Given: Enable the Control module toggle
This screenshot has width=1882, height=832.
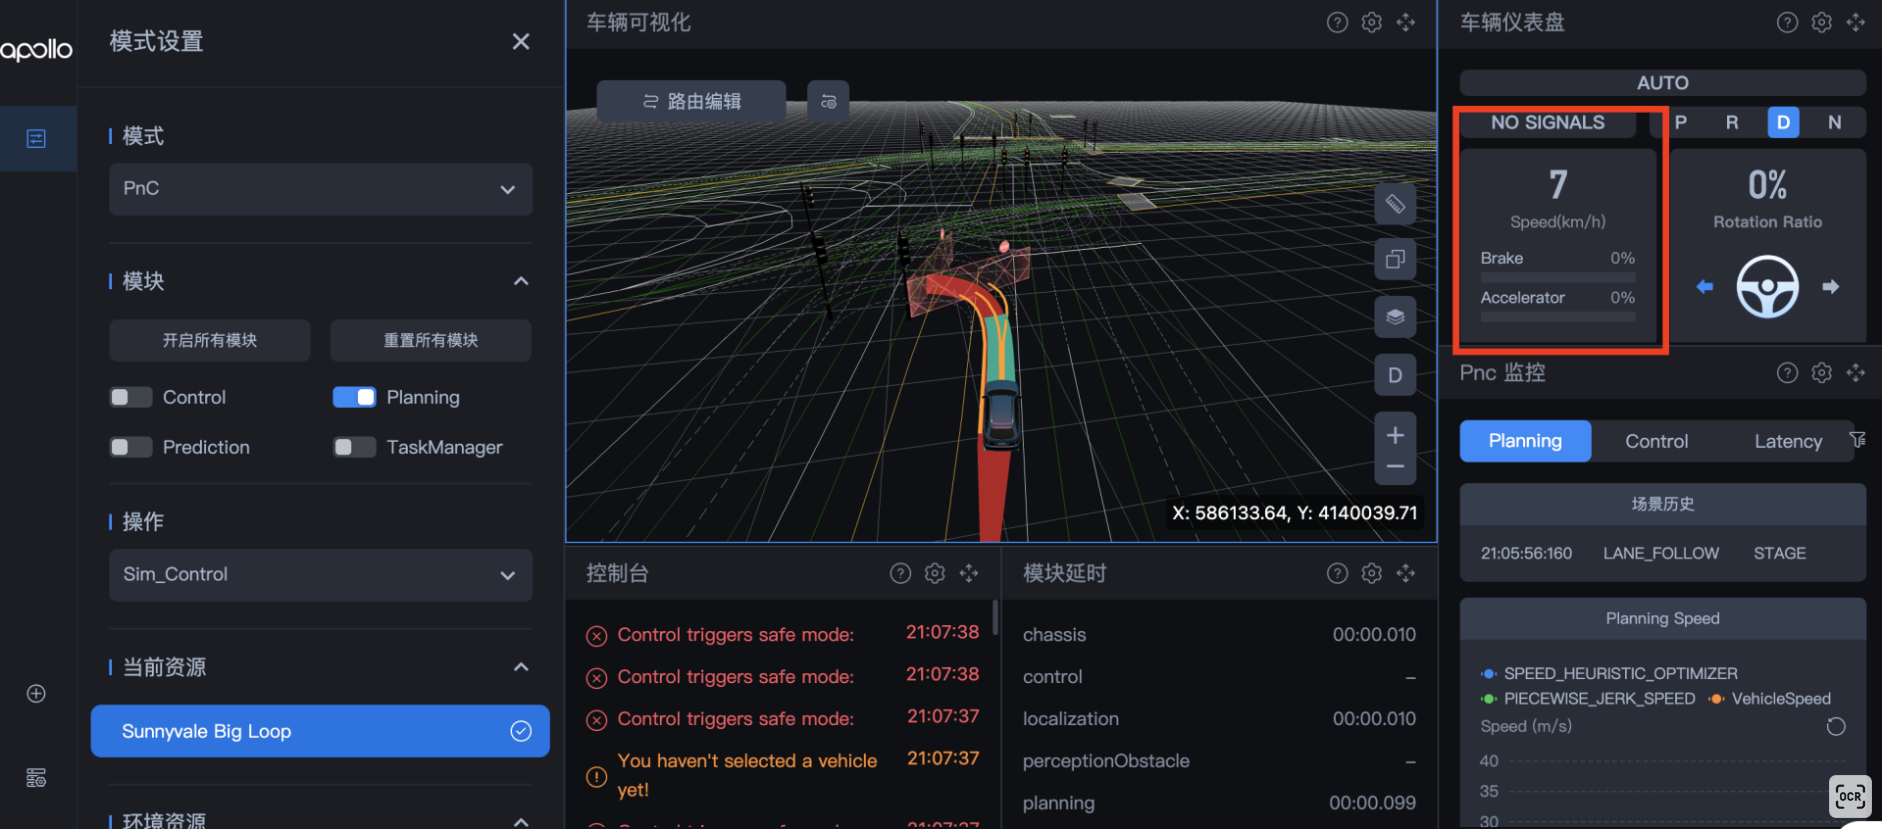Looking at the screenshot, I should [x=131, y=397].
